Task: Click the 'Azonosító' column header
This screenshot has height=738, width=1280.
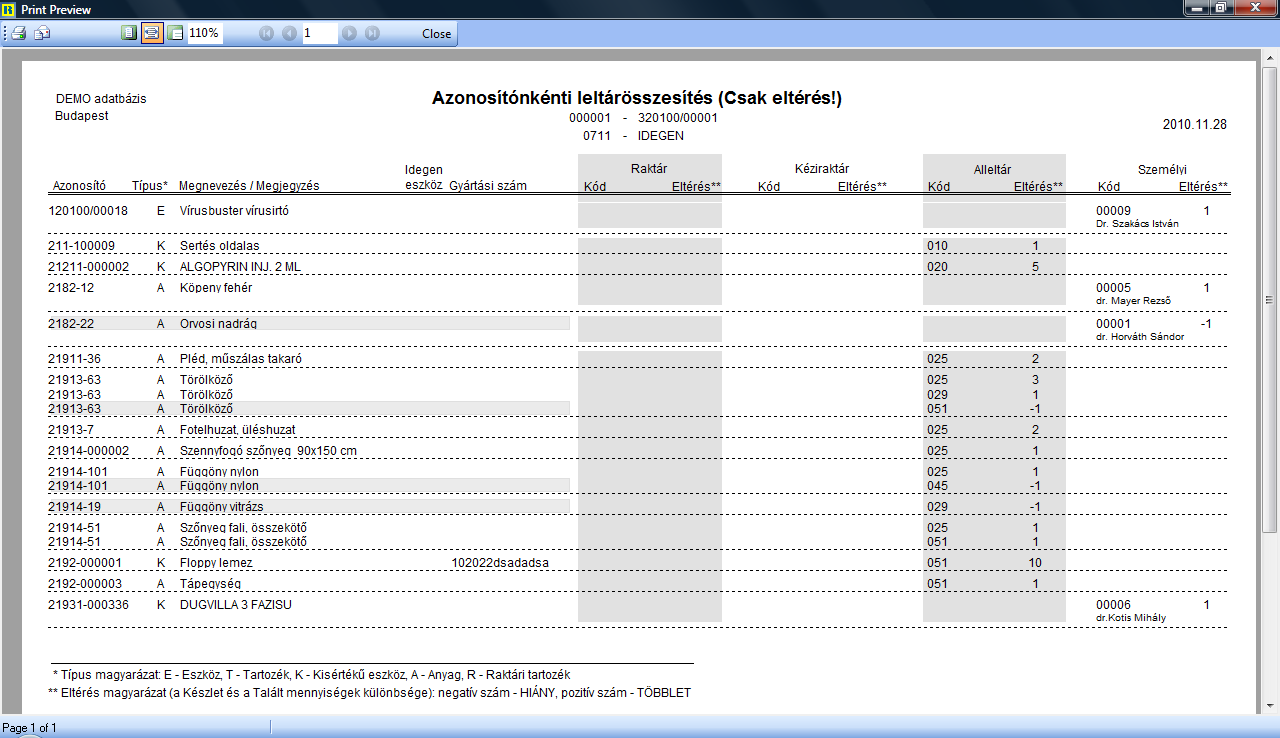Action: coord(78,186)
